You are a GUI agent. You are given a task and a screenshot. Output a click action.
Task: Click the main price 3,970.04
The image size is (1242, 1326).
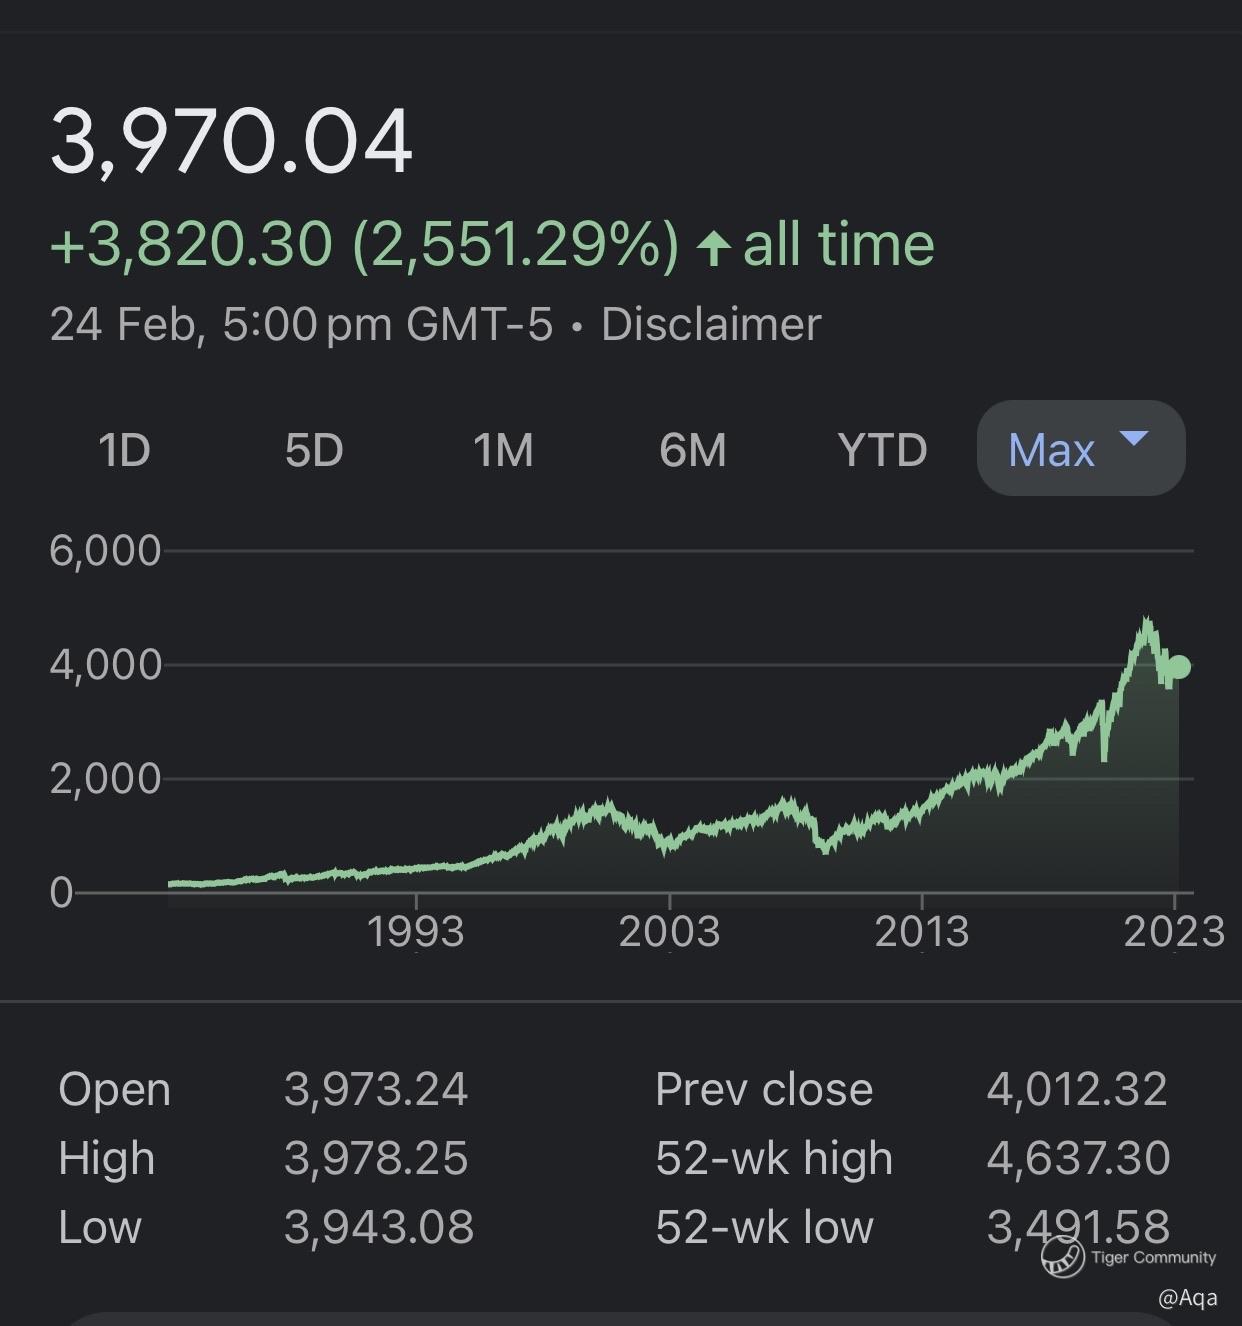point(231,142)
